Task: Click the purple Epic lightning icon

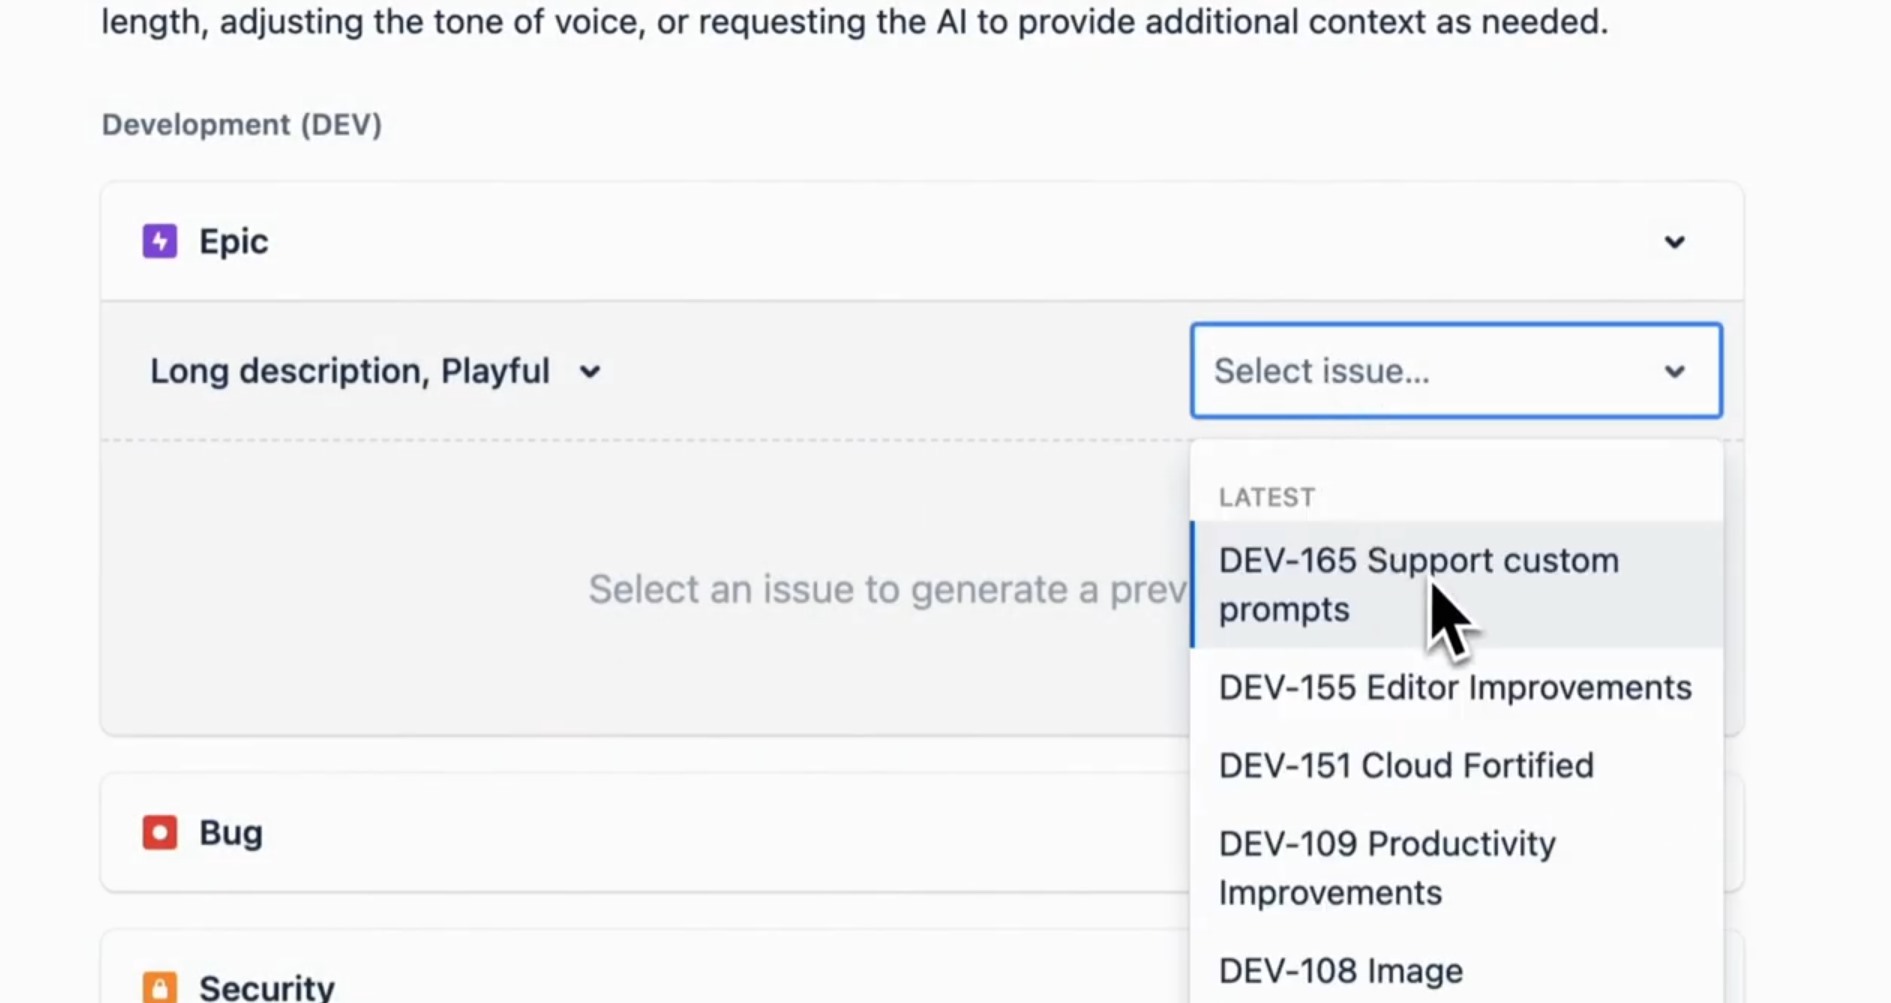Action: (160, 241)
